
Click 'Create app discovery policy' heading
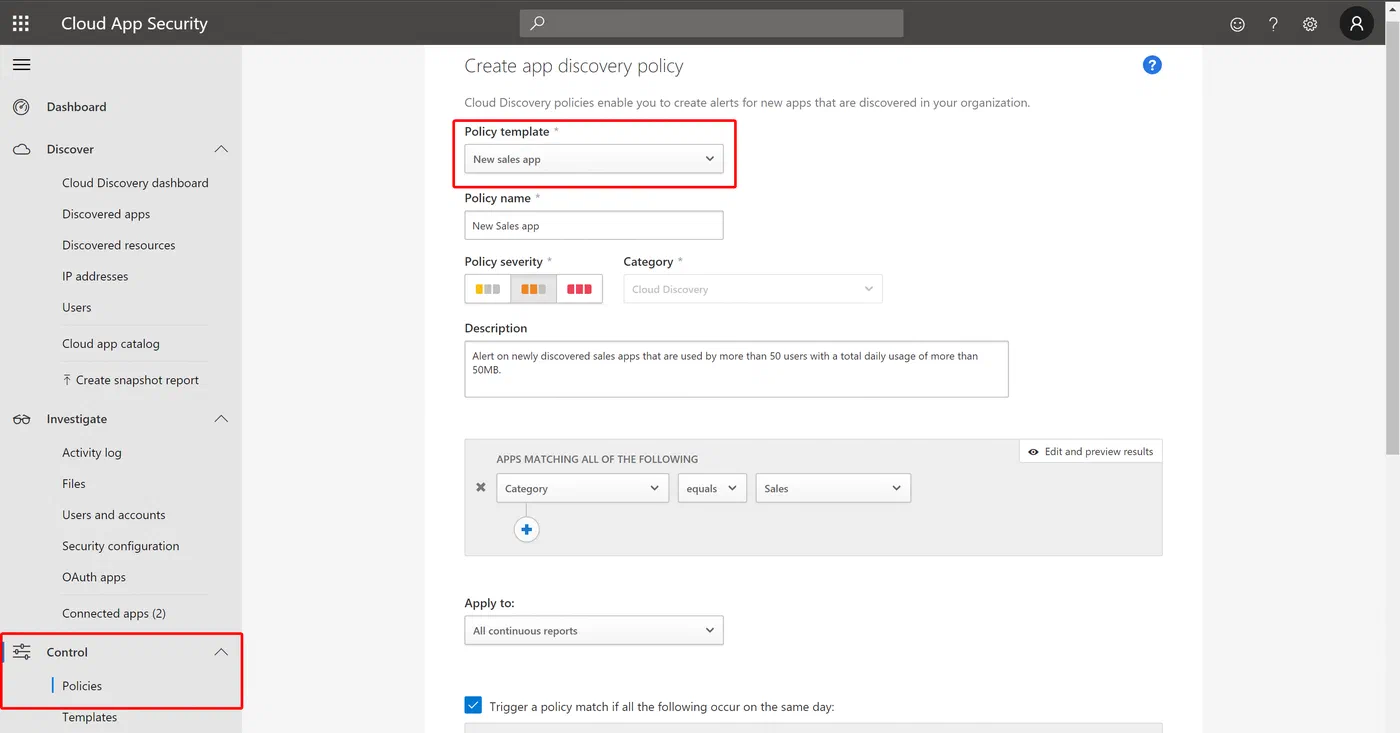point(574,66)
